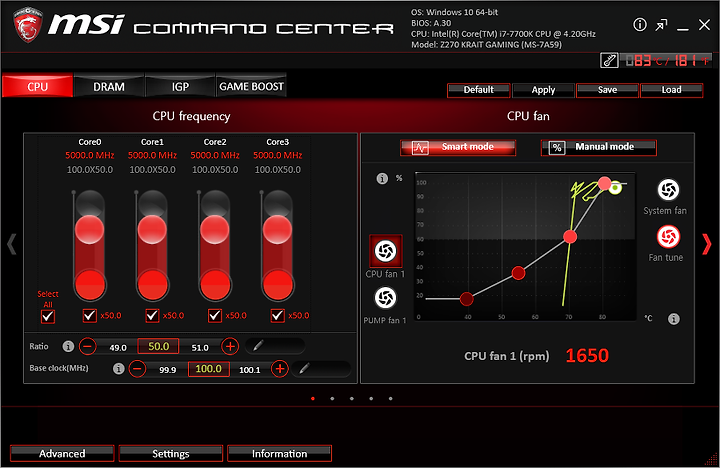Go to previous panel with left arrow
720x468 pixels.
point(11,244)
